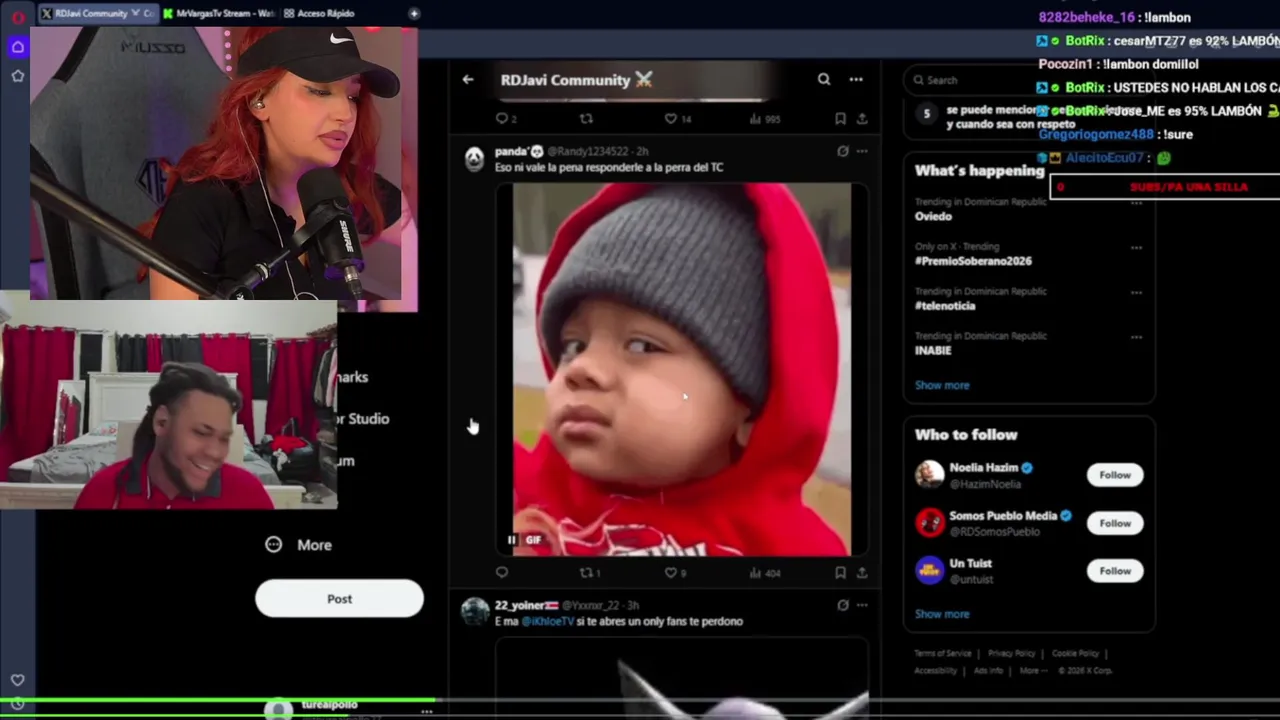Open the Accessibility footer link
Image resolution: width=1280 pixels, height=720 pixels.
tap(935, 670)
